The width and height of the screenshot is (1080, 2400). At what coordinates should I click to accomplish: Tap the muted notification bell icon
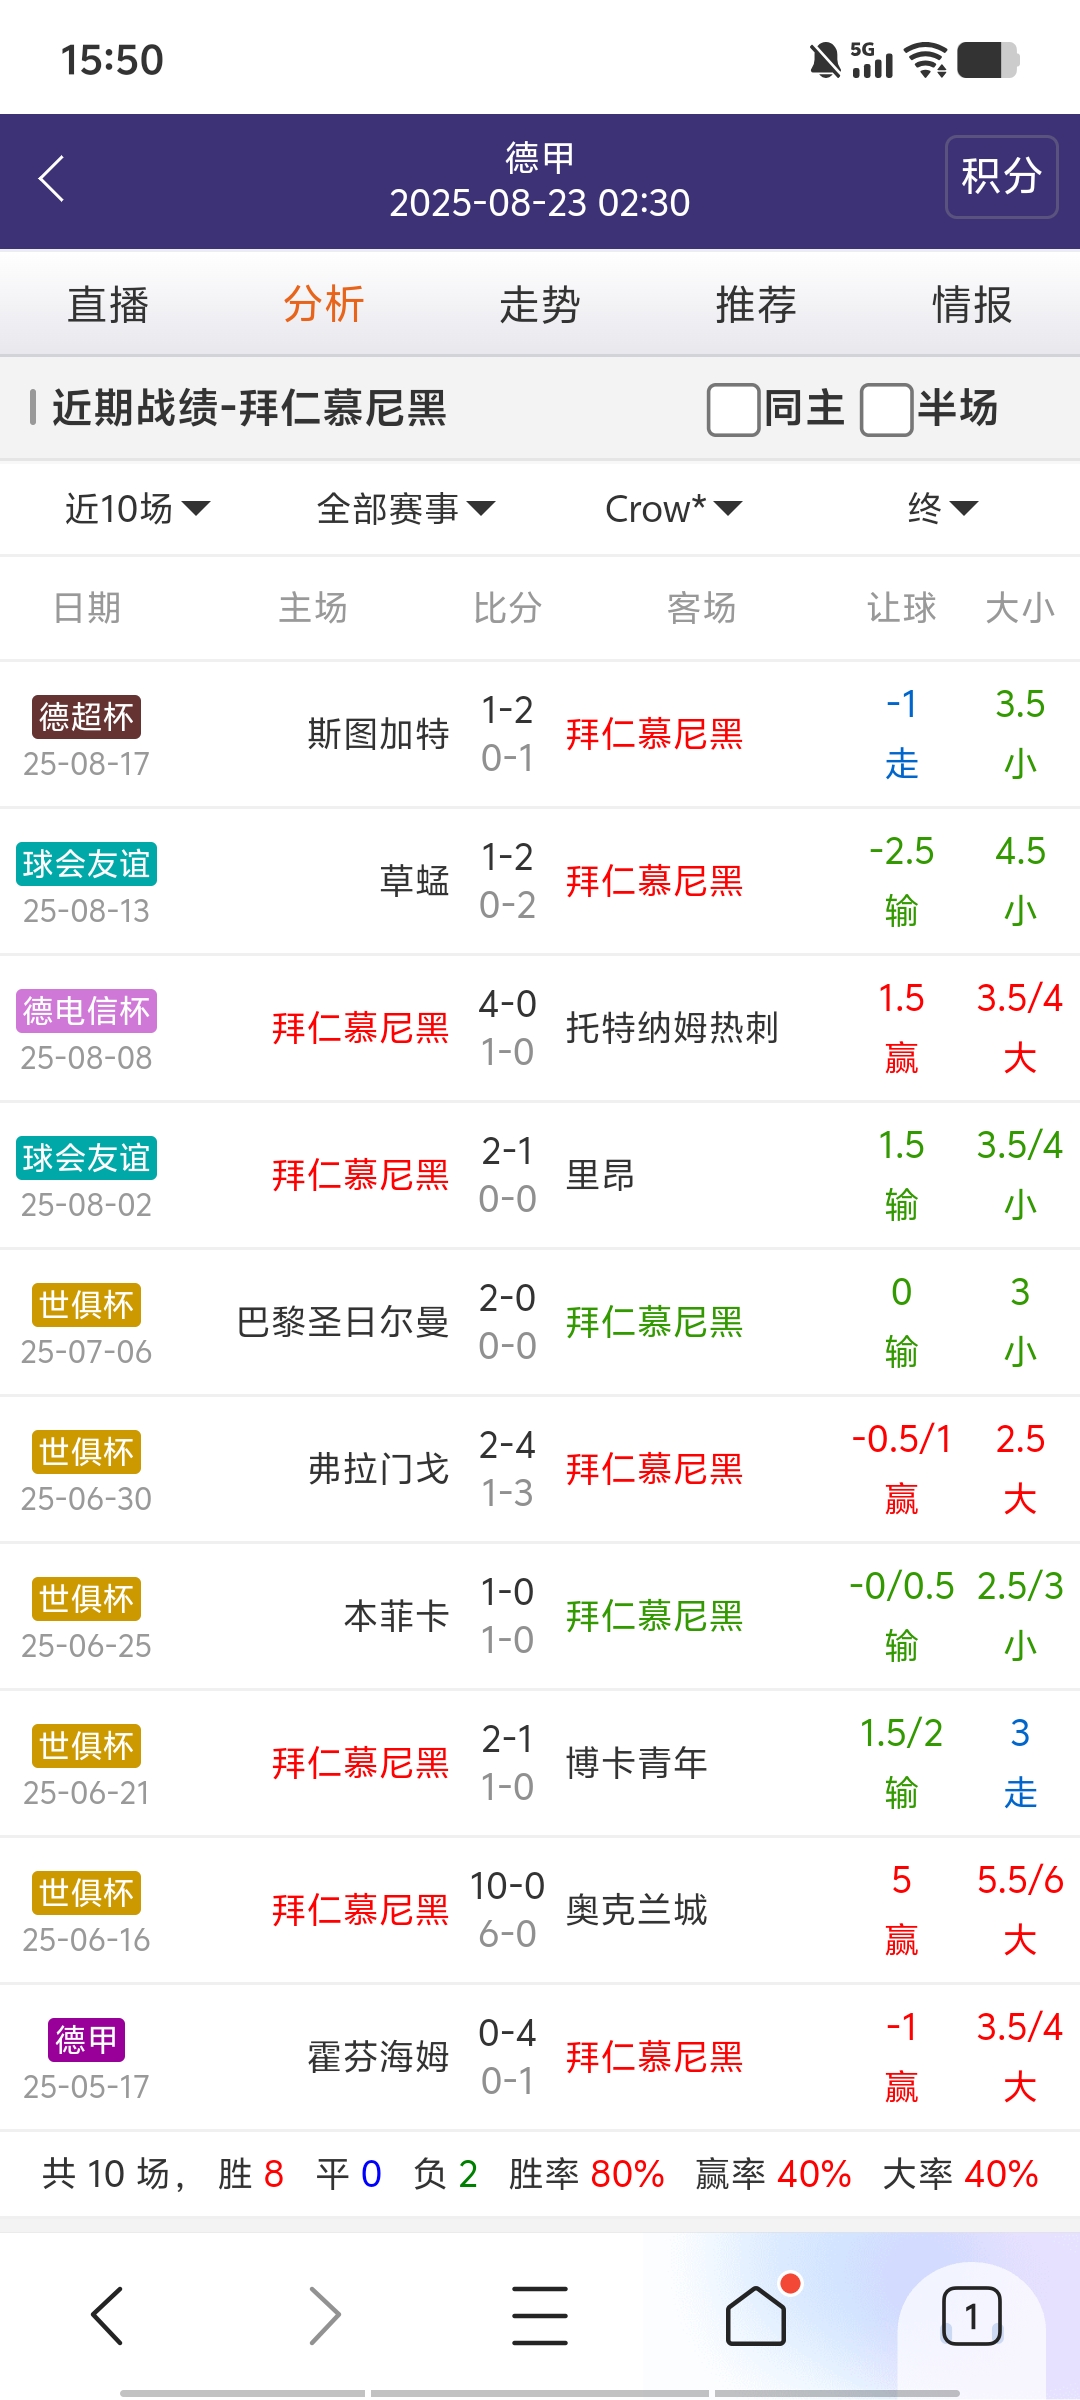pos(825,60)
